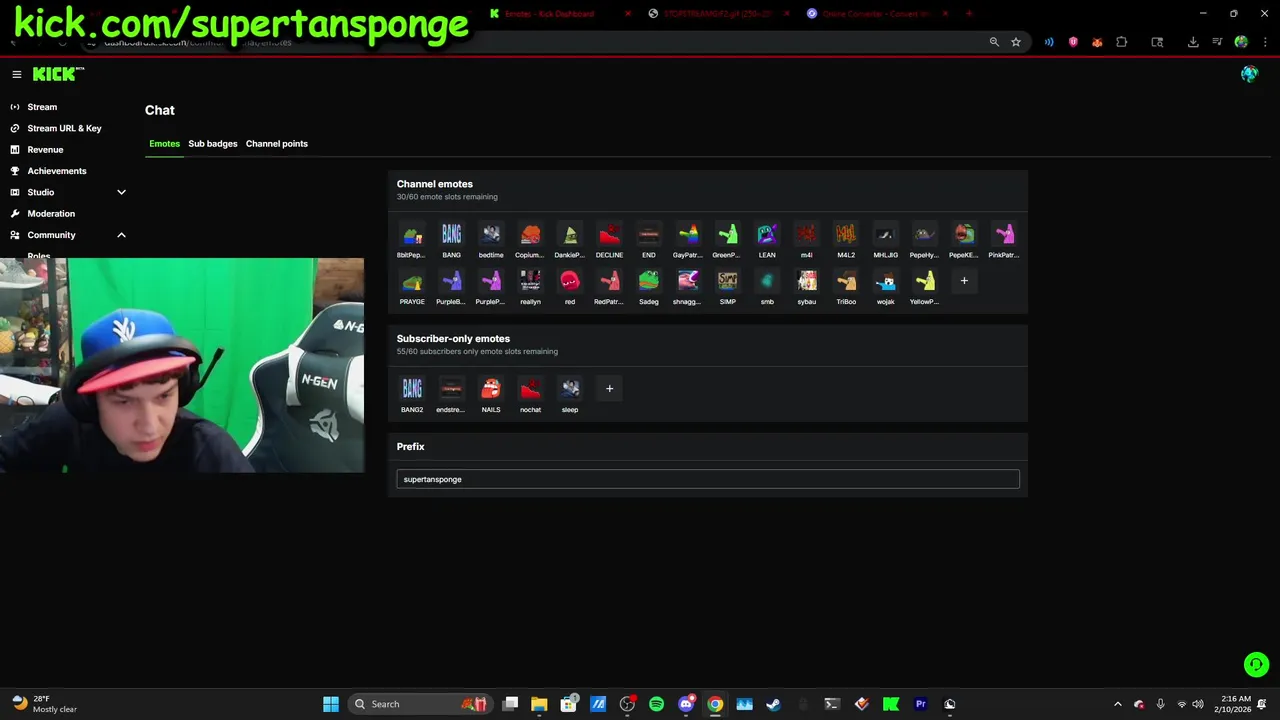
Task: Open the browser extensions puzzle icon
Action: [x=1121, y=42]
